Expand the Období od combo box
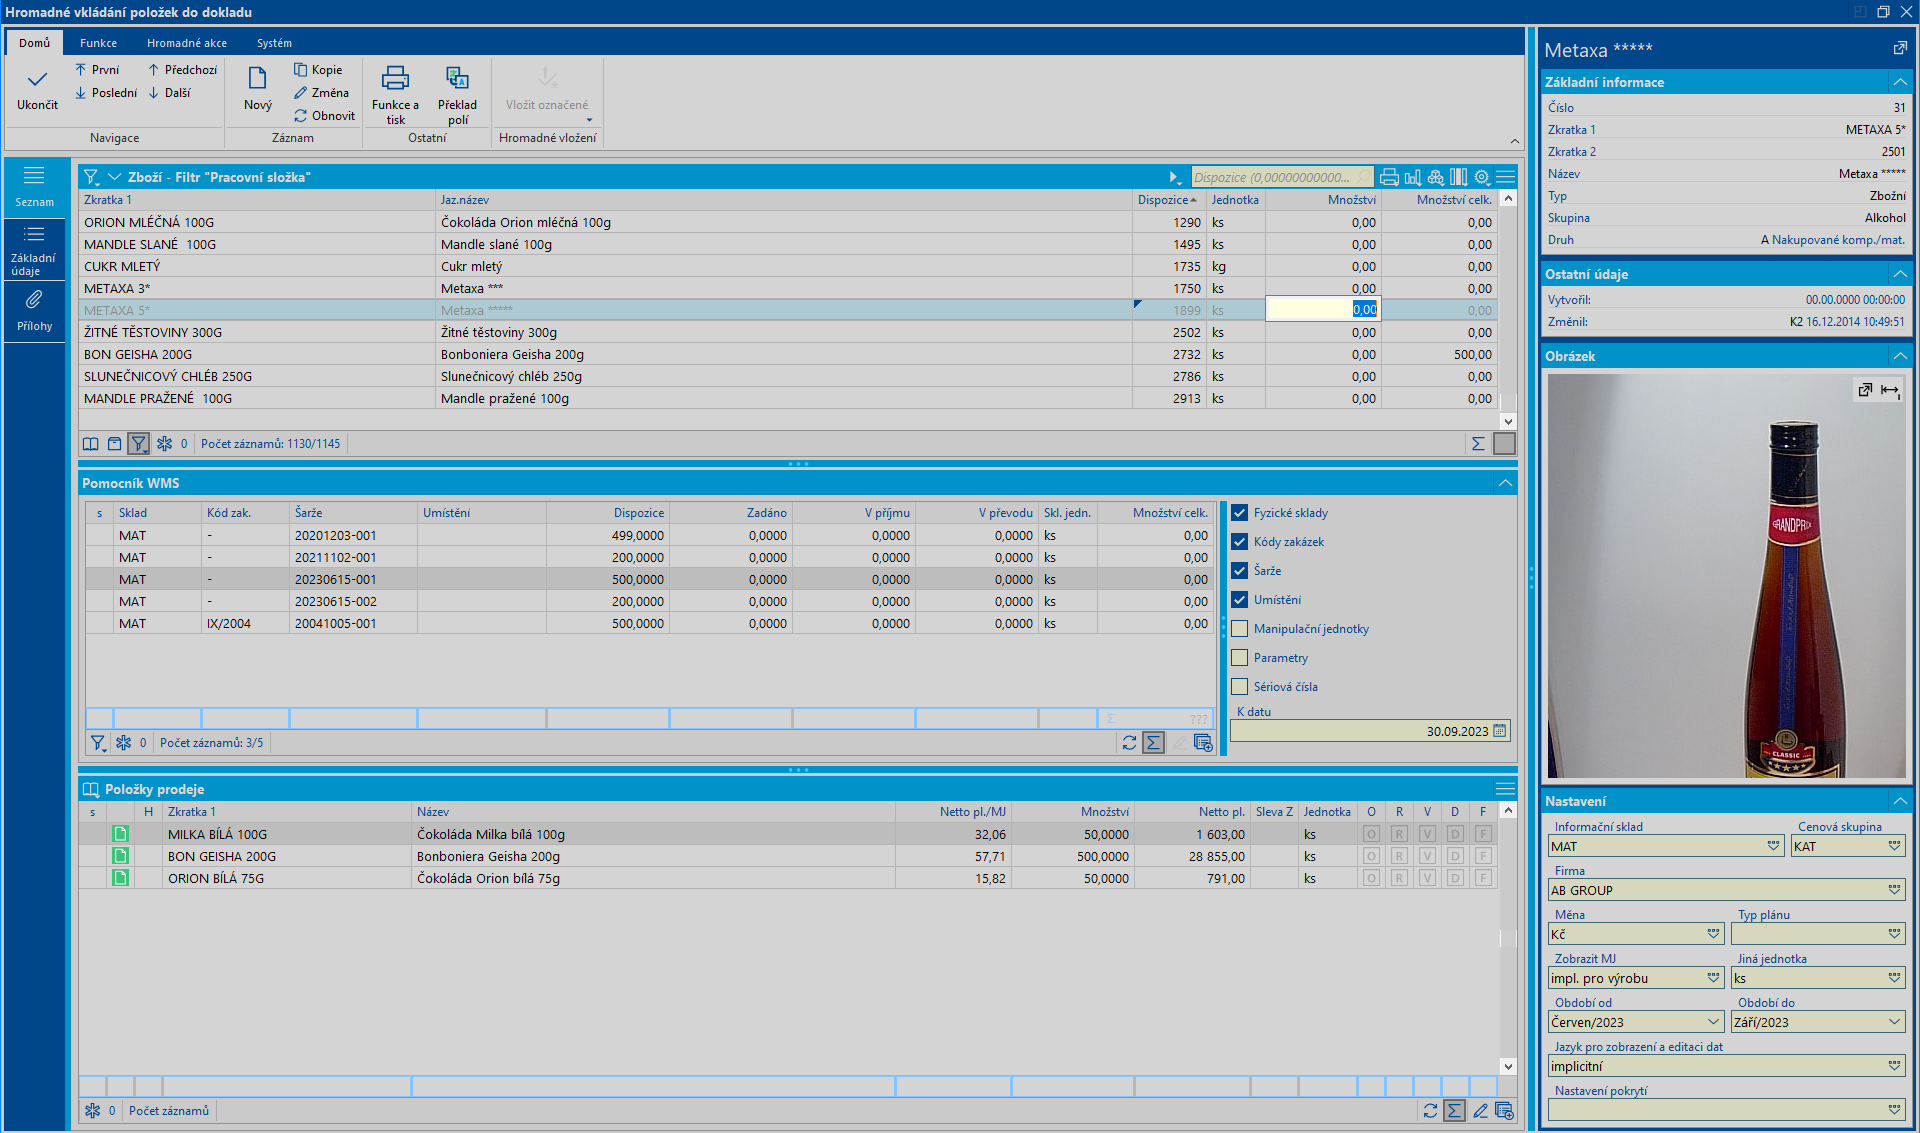 point(1713,1022)
